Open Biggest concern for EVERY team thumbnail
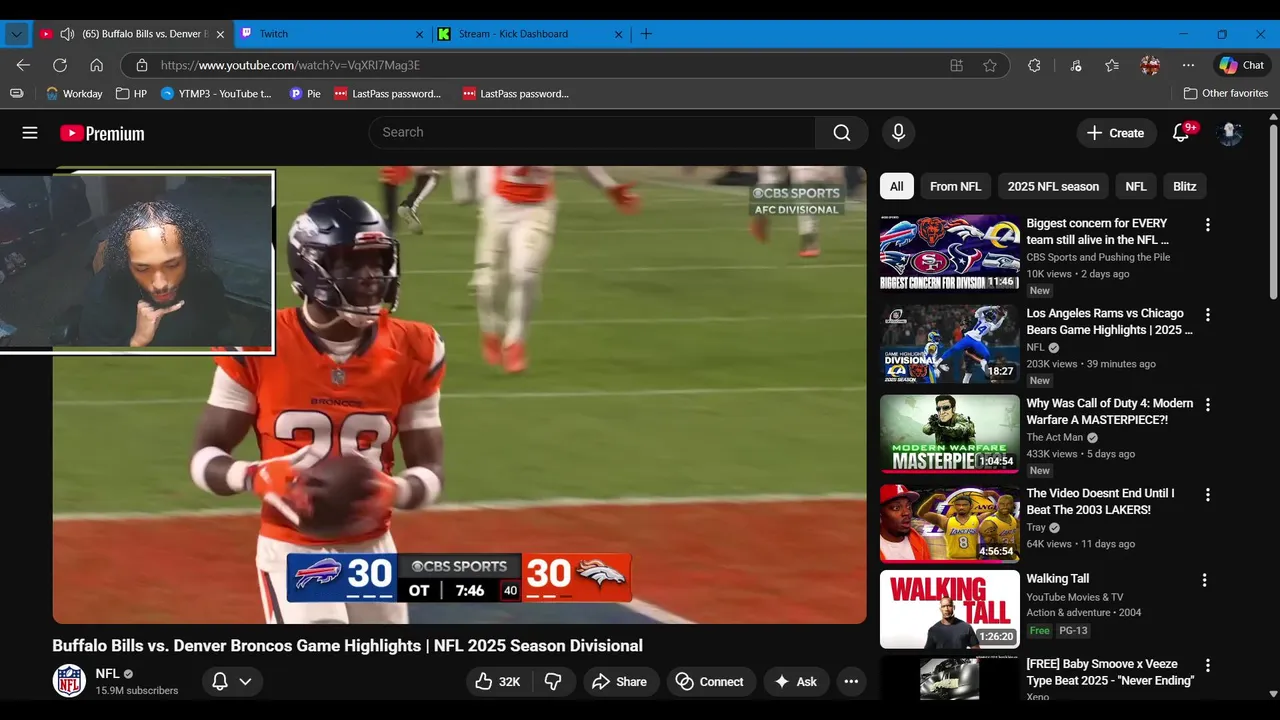1280x720 pixels. point(950,253)
